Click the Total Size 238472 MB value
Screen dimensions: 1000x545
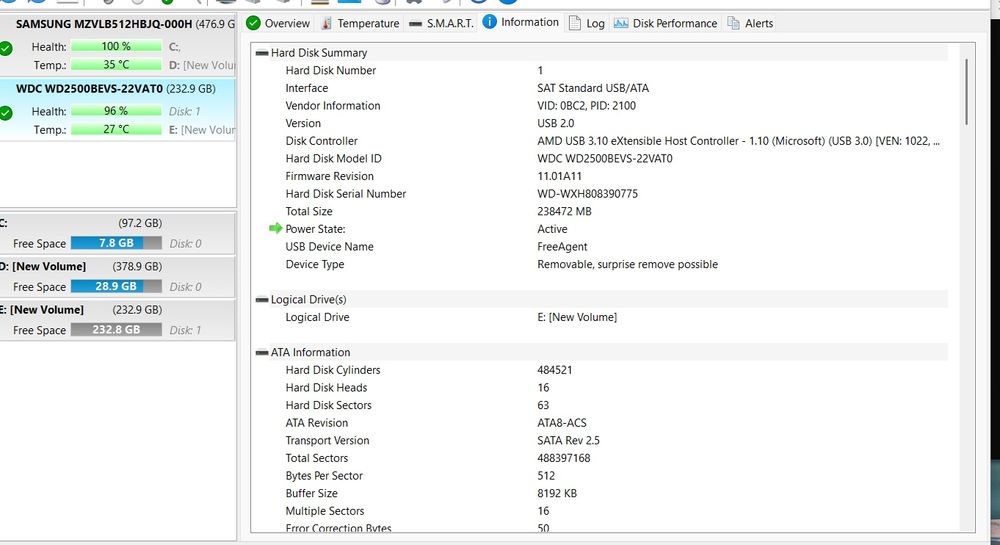click(564, 212)
